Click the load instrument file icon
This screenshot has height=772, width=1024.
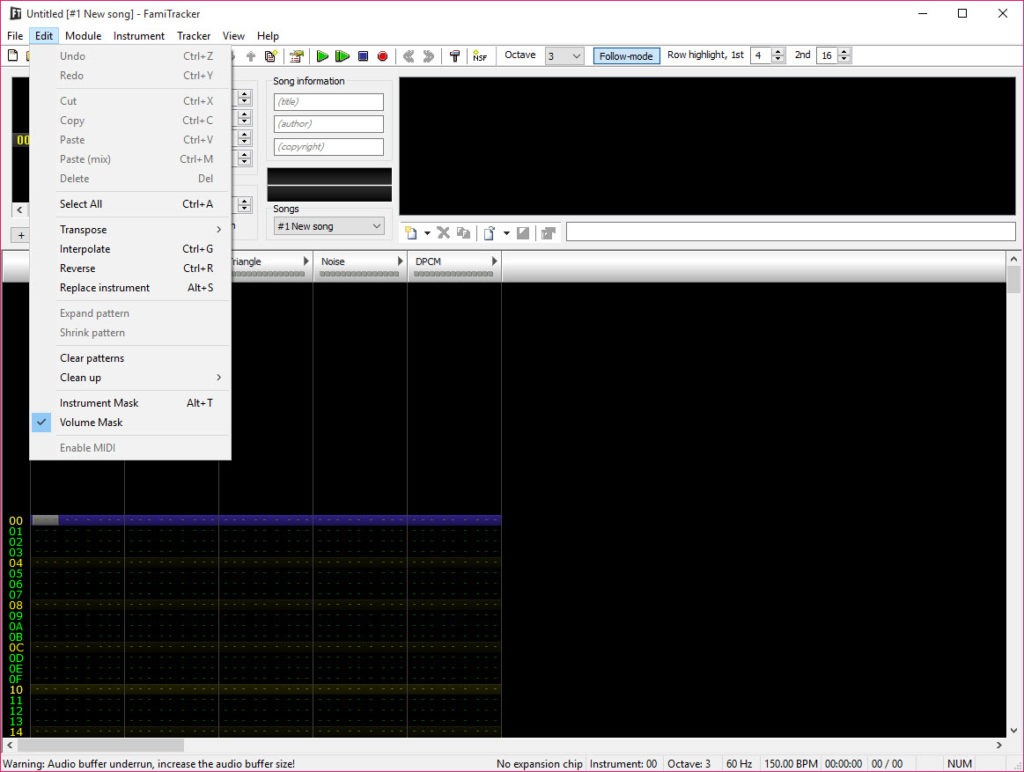pos(489,233)
